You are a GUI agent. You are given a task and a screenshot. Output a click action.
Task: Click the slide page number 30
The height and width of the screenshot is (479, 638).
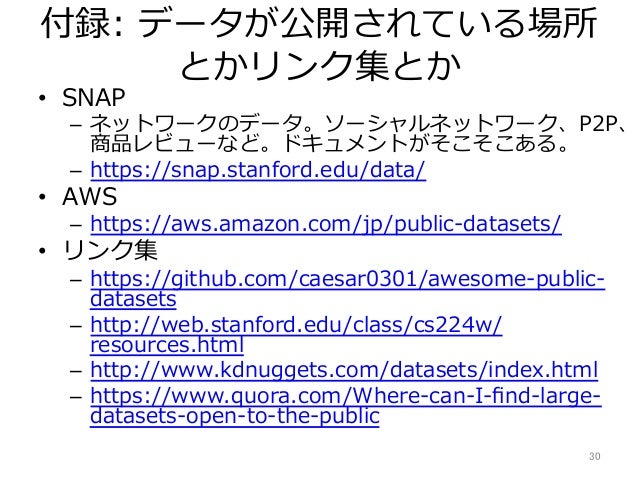594,456
